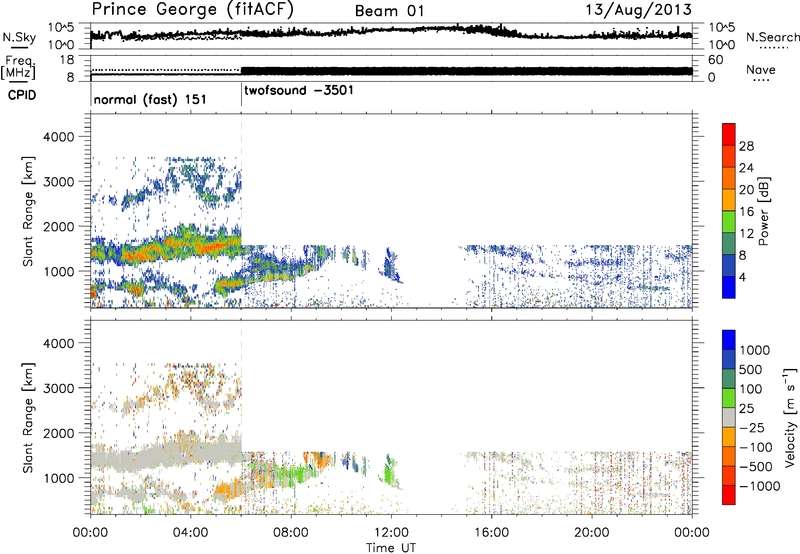Click the 'Velocity [m s⁻¹]' color bar label
This screenshot has height=554, width=800.
point(790,417)
